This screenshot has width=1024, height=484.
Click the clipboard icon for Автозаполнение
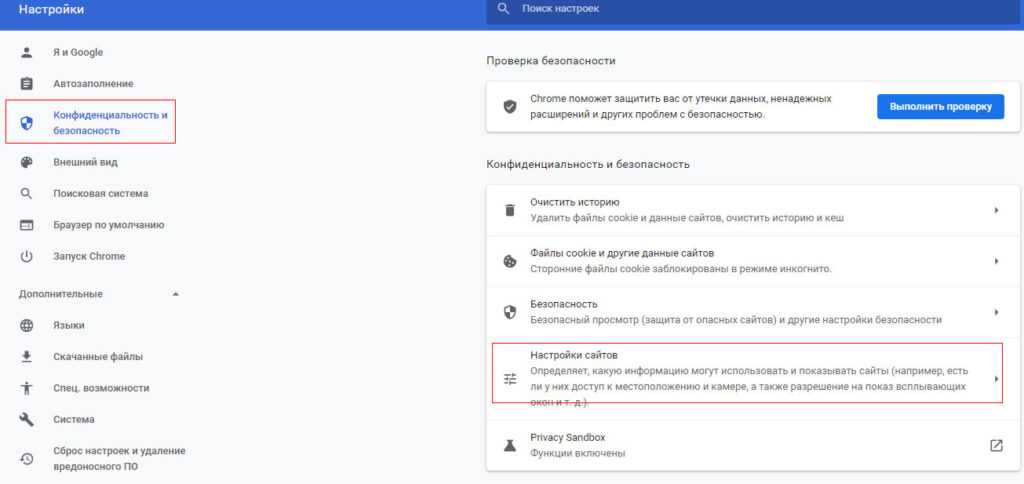pyautogui.click(x=27, y=84)
